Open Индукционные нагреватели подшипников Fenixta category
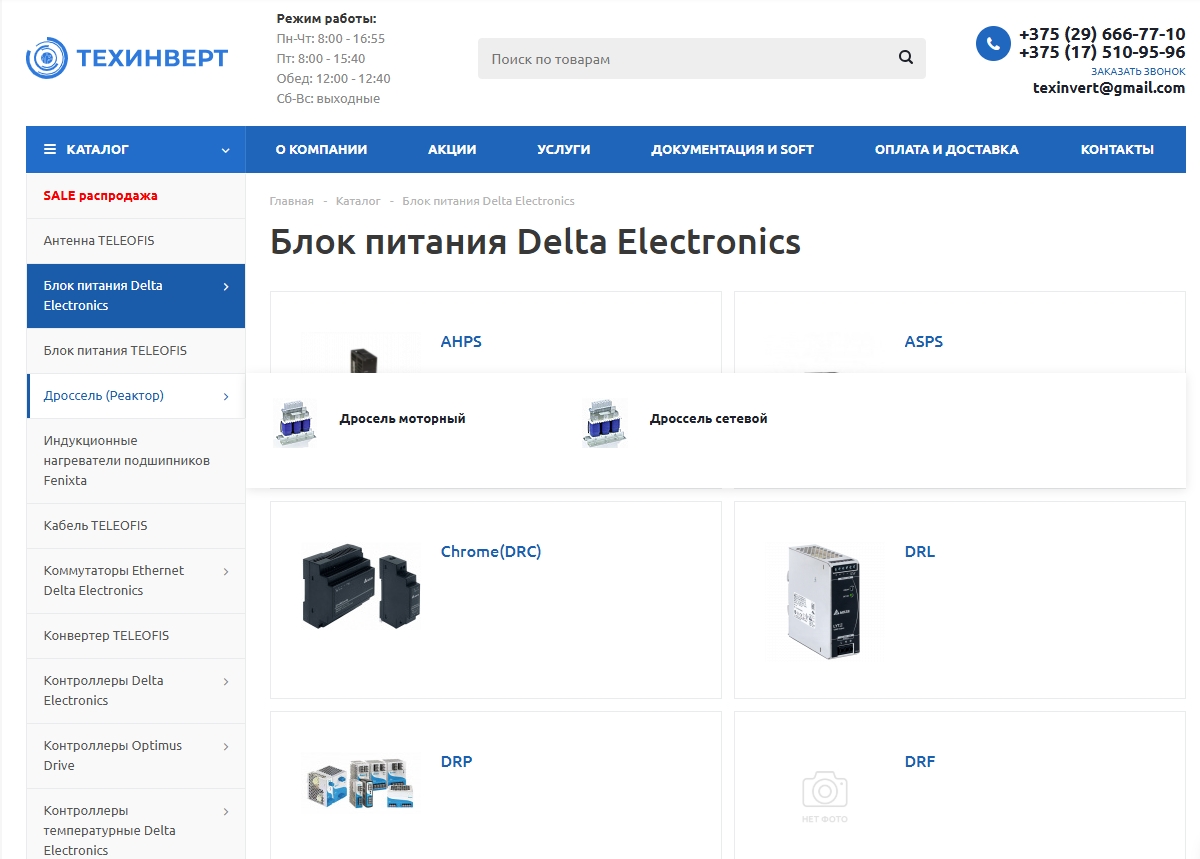The height and width of the screenshot is (859, 1200). click(127, 461)
